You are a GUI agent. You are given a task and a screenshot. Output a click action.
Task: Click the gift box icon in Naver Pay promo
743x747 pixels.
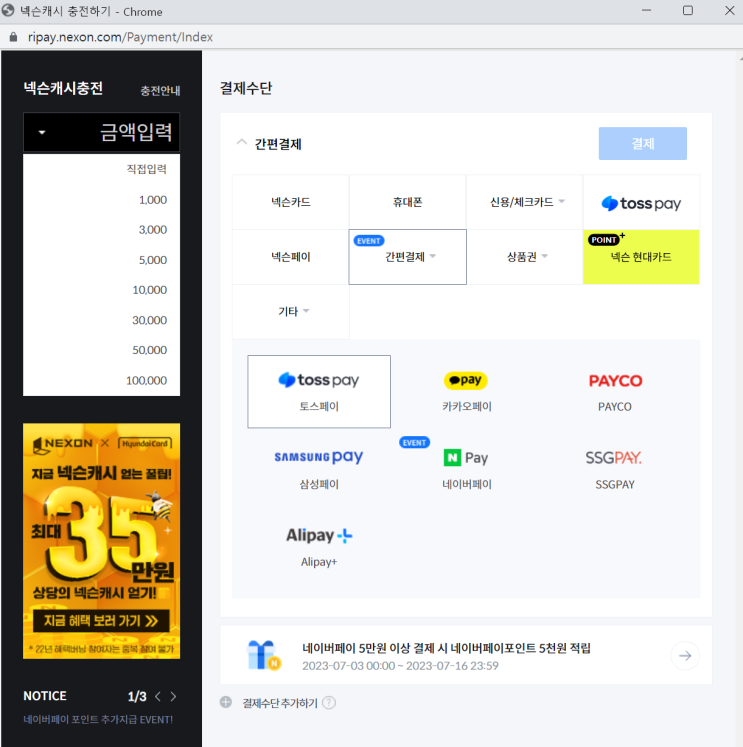coord(264,655)
